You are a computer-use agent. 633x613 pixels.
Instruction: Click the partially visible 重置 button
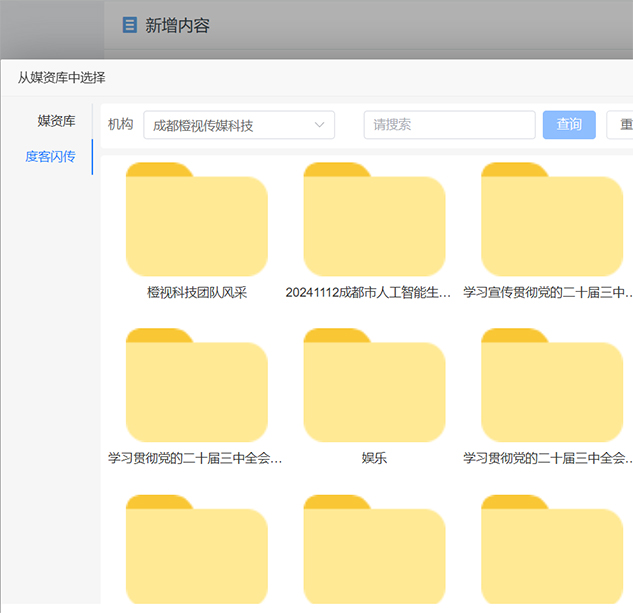620,125
